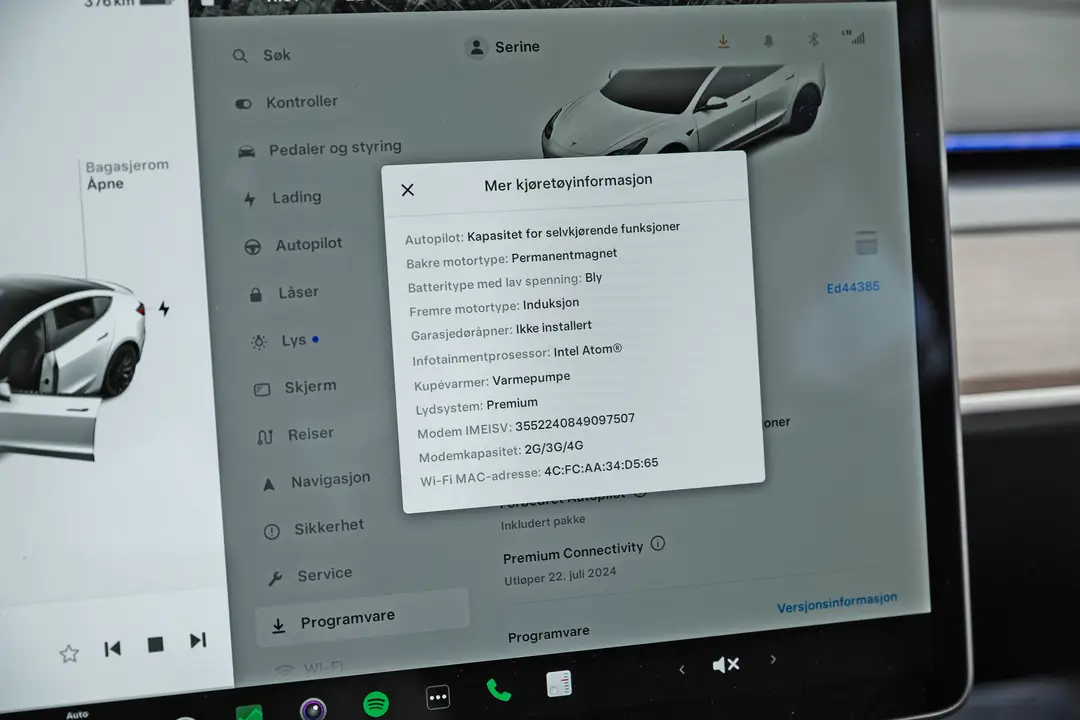The image size is (1080, 720).
Task: Tap the download icon beside Programvare
Action: (278, 626)
